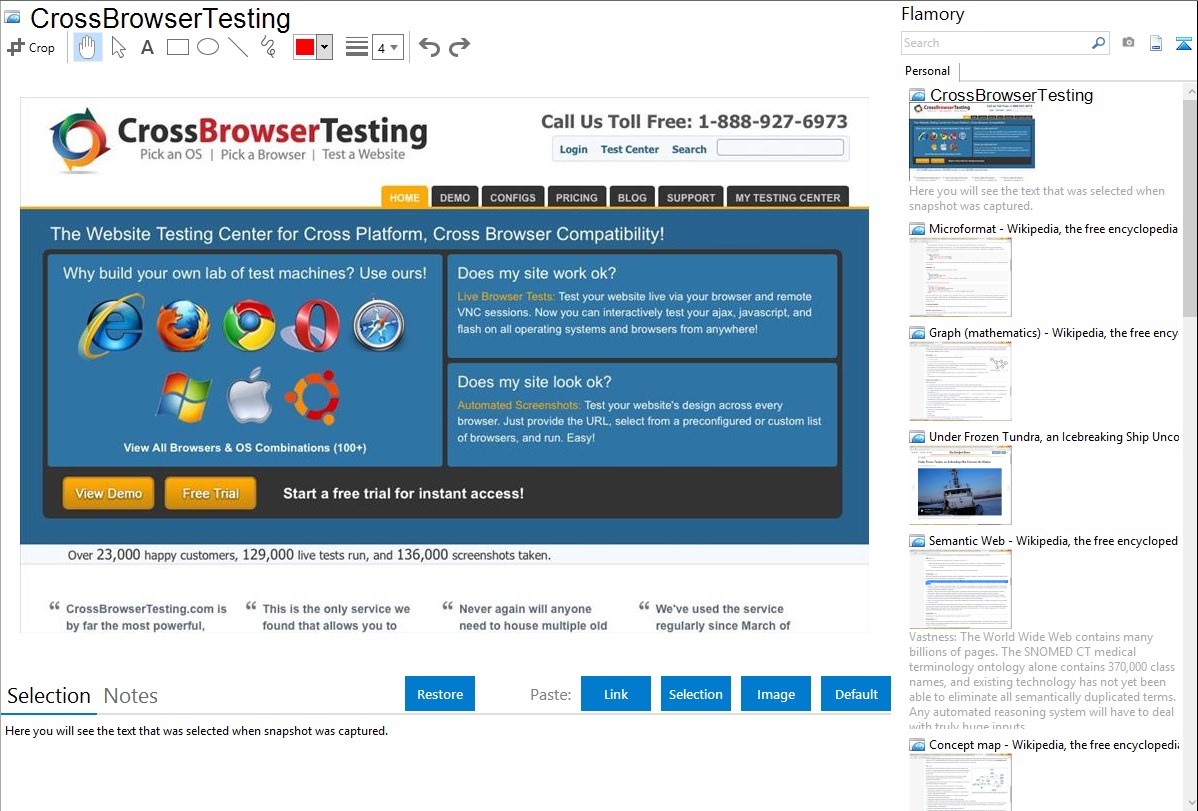The image size is (1198, 811).
Task: Click the Internet Explorer browser icon
Action: click(x=112, y=326)
